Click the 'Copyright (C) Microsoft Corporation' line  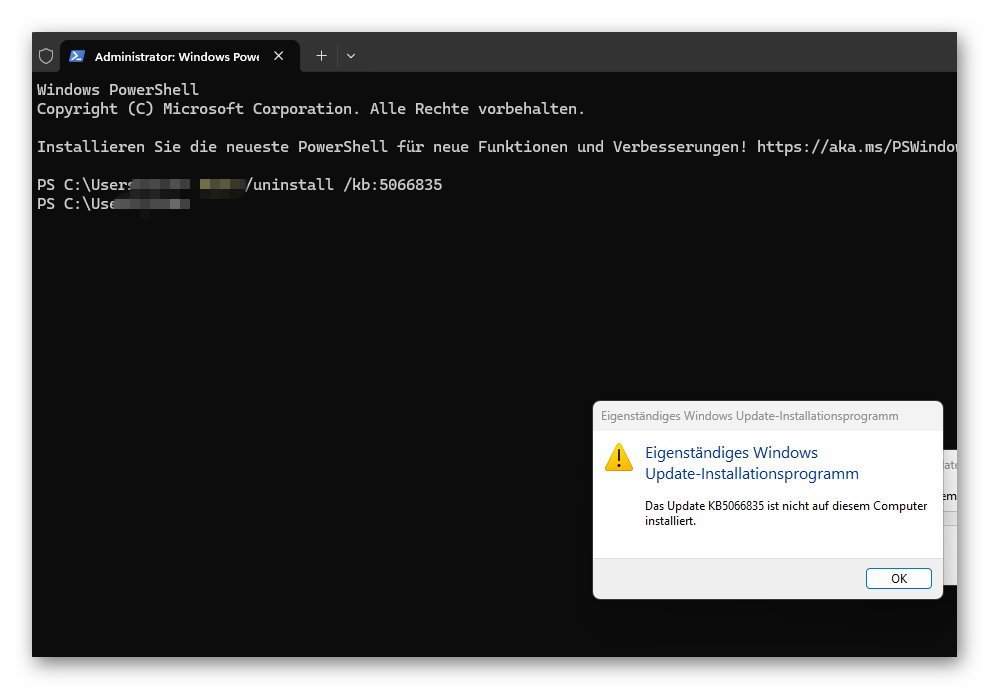click(311, 109)
